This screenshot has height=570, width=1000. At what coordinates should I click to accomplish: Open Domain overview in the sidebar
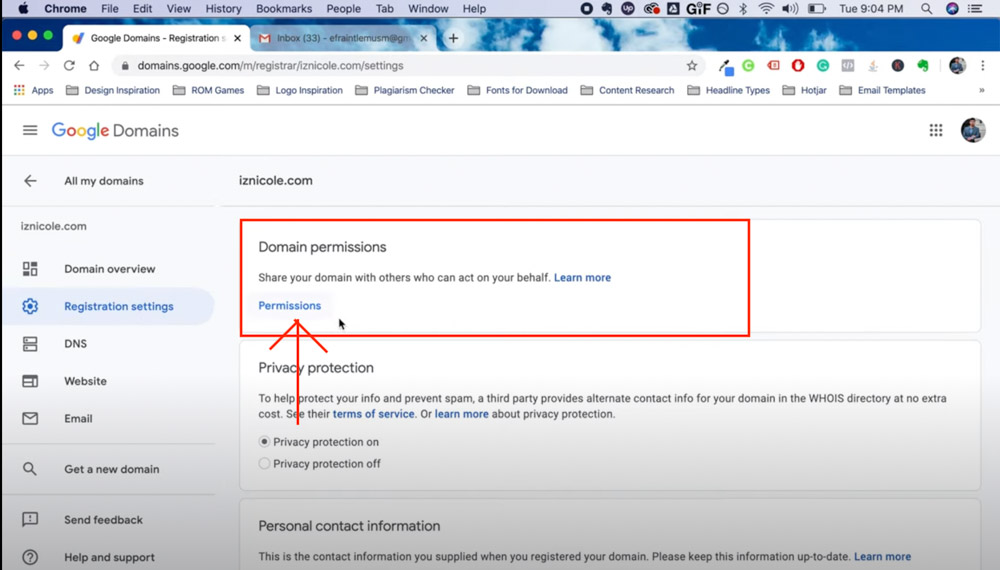click(109, 269)
